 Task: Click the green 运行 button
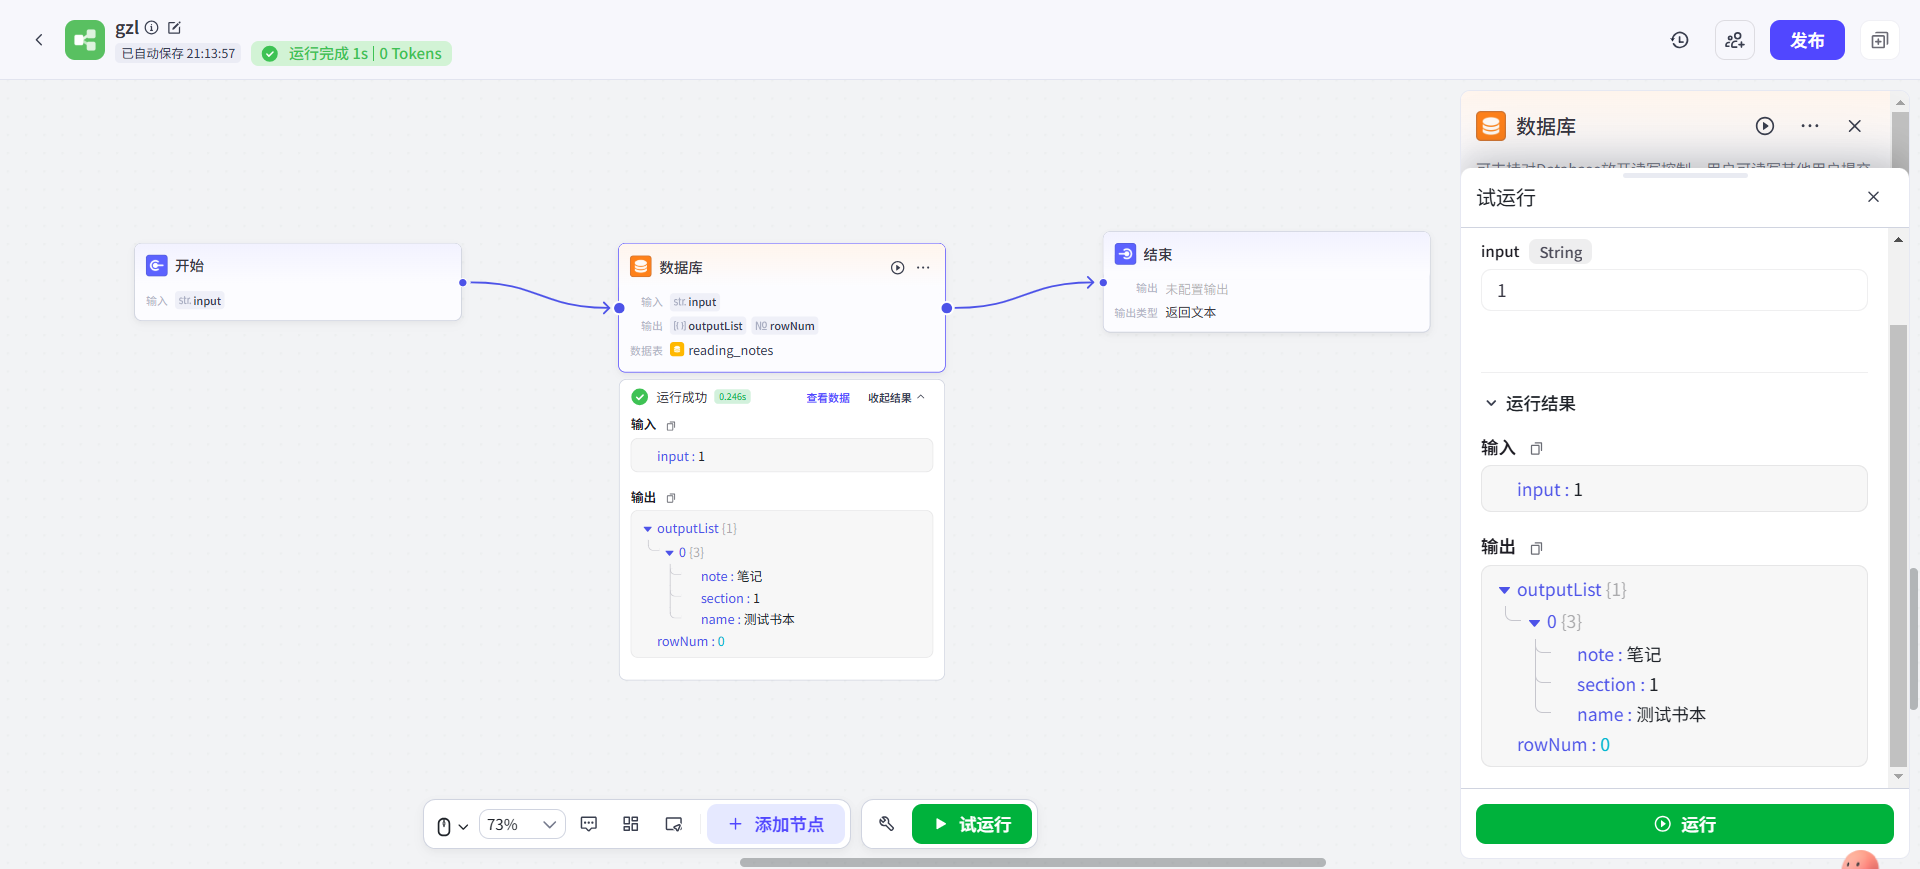(1685, 824)
